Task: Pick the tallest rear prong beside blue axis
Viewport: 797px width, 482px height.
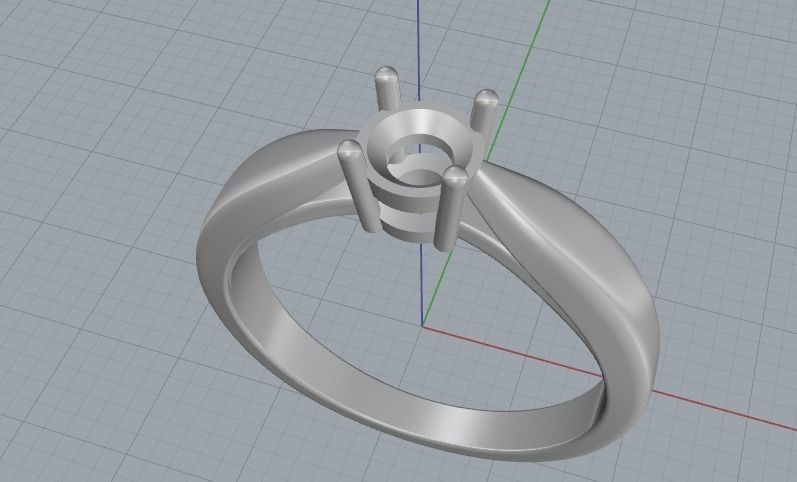Action: click(x=388, y=89)
